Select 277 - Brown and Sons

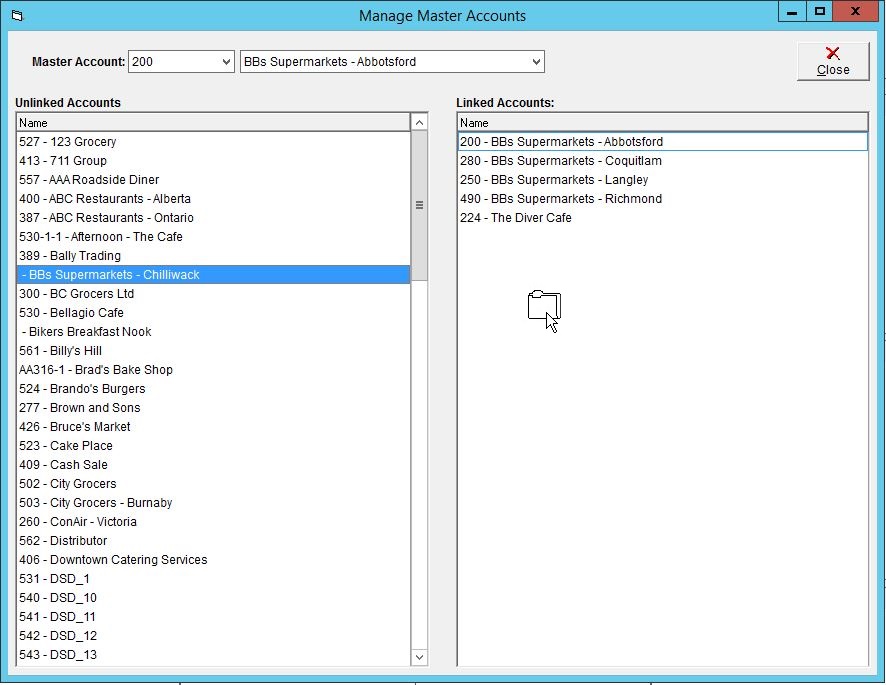pos(213,408)
